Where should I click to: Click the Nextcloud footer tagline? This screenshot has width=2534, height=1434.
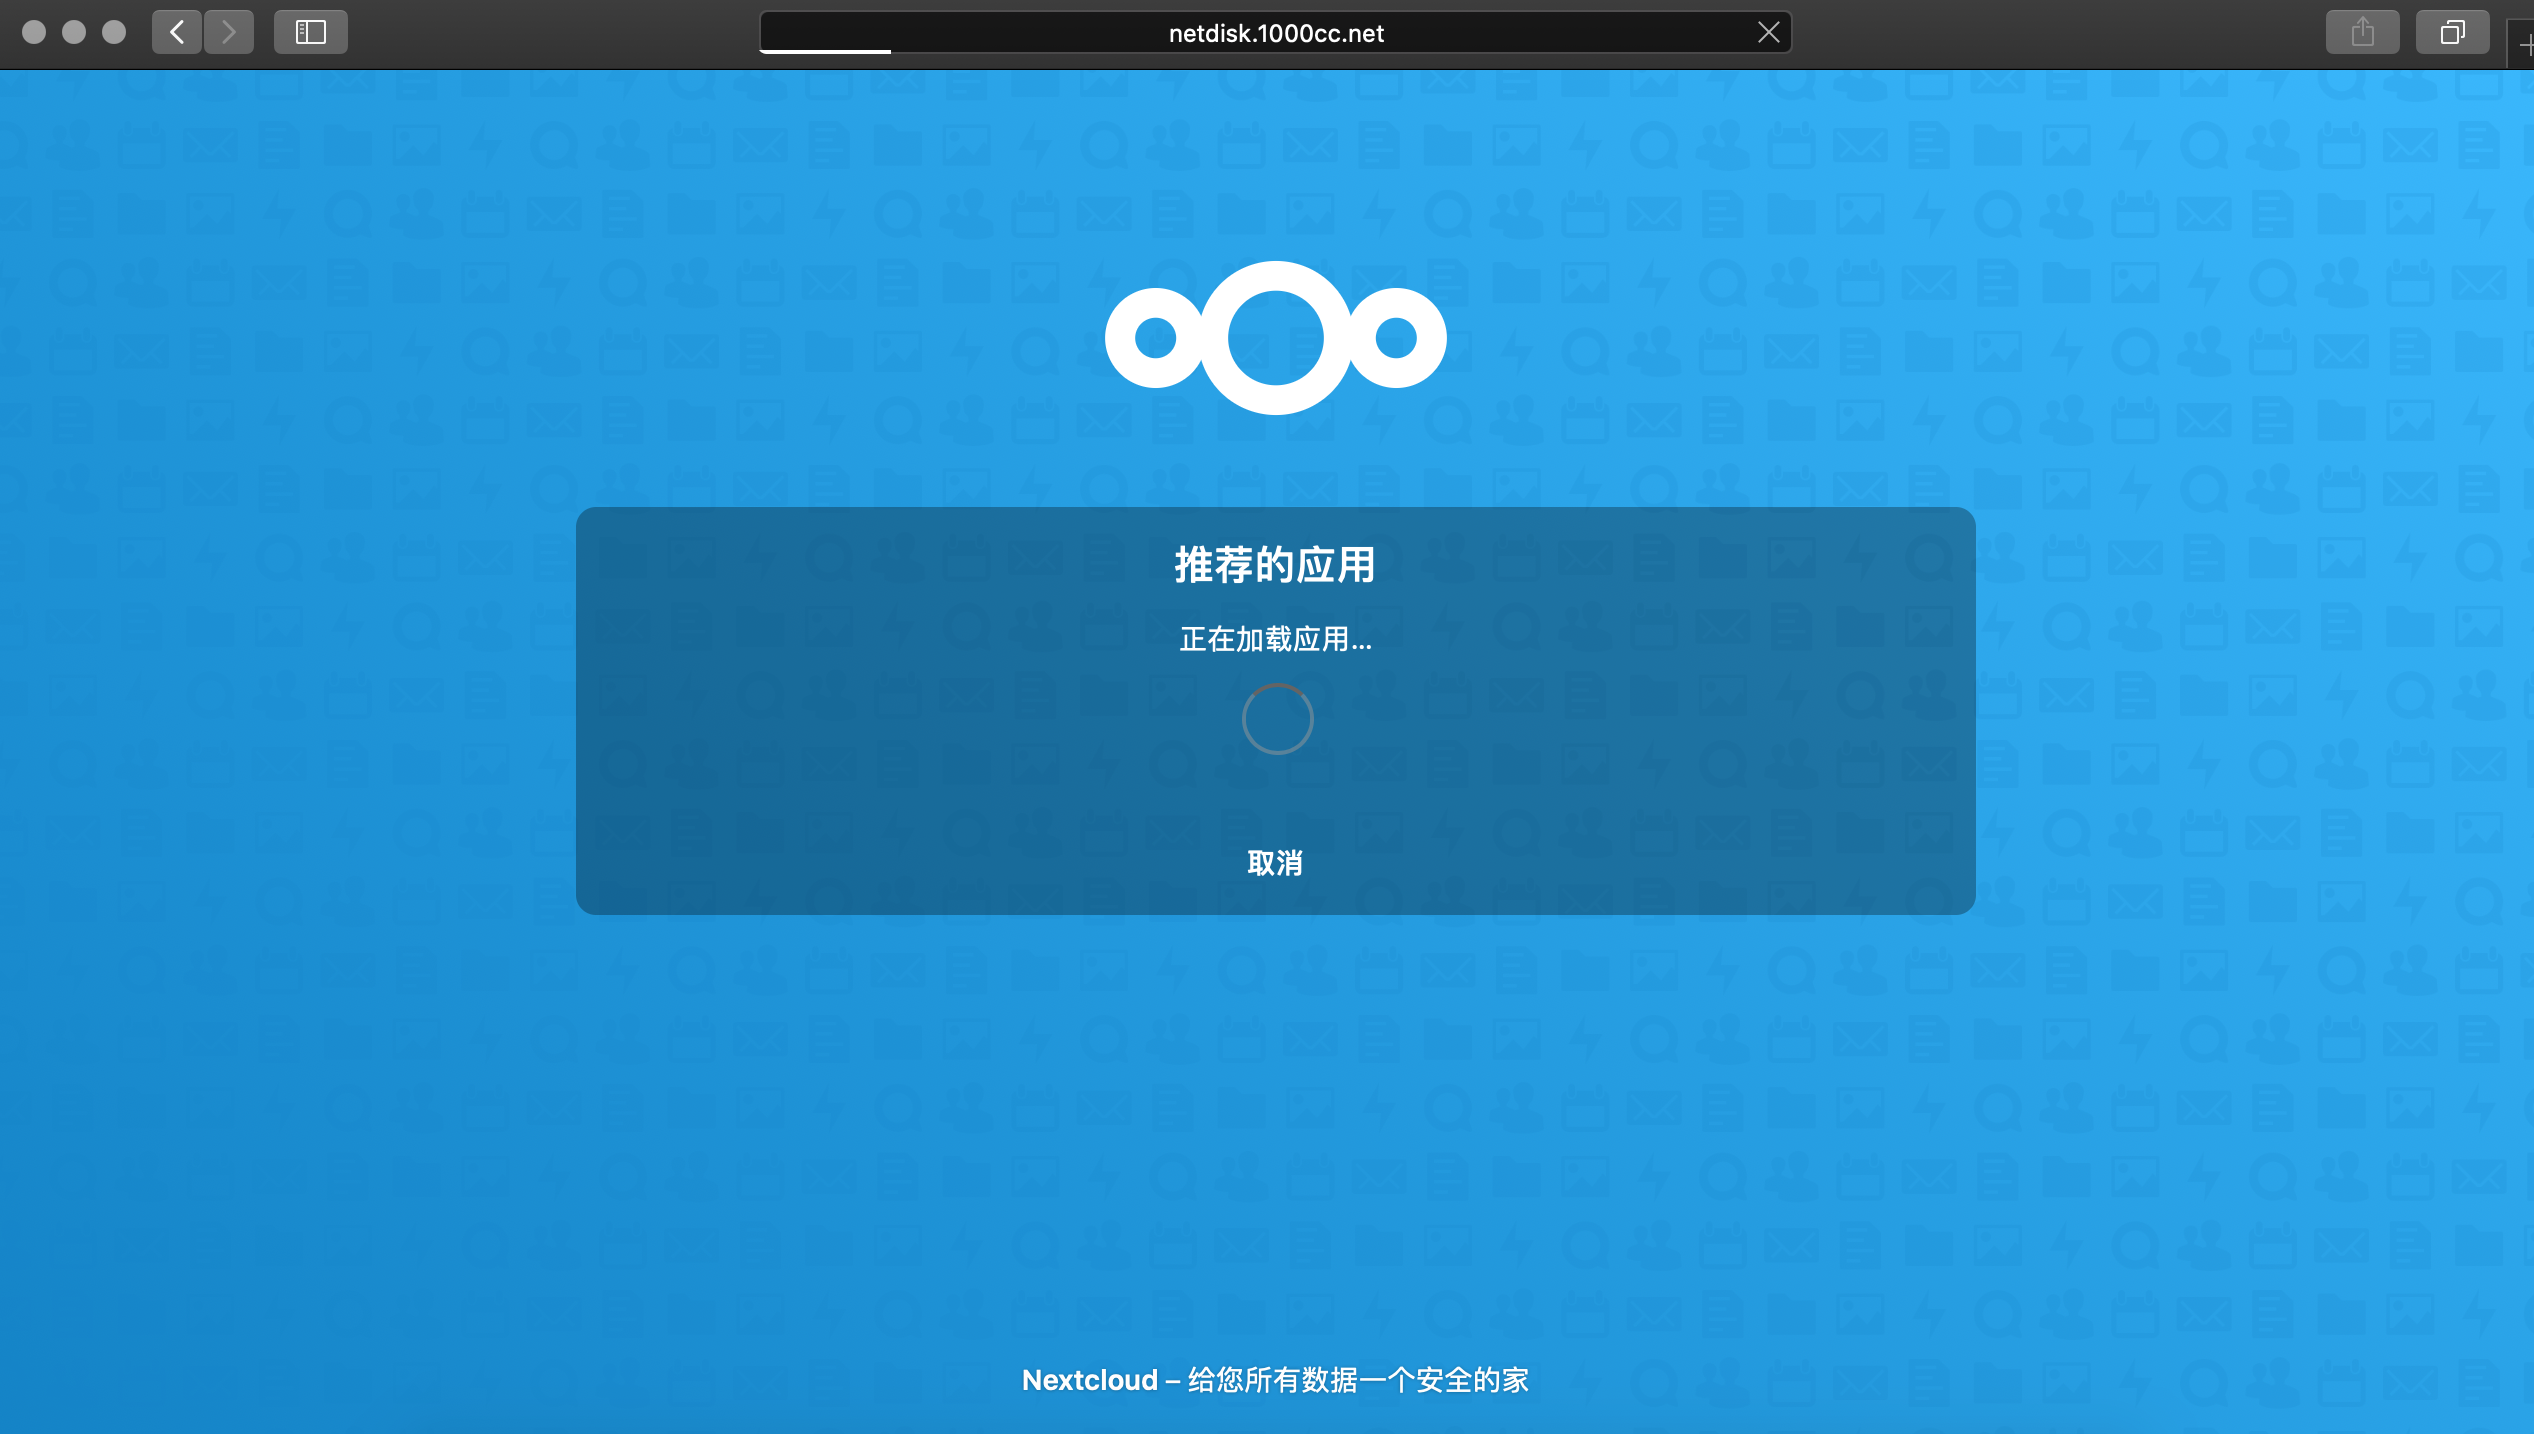click(1275, 1380)
